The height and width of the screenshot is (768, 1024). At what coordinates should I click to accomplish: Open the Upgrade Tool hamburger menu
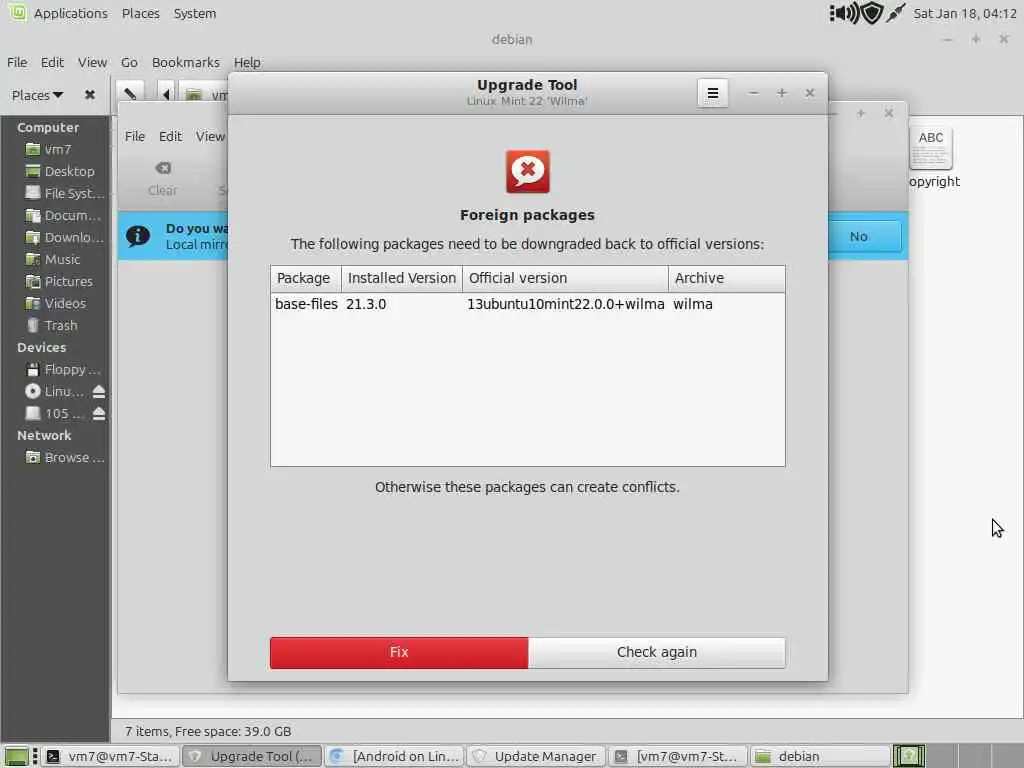[x=712, y=93]
